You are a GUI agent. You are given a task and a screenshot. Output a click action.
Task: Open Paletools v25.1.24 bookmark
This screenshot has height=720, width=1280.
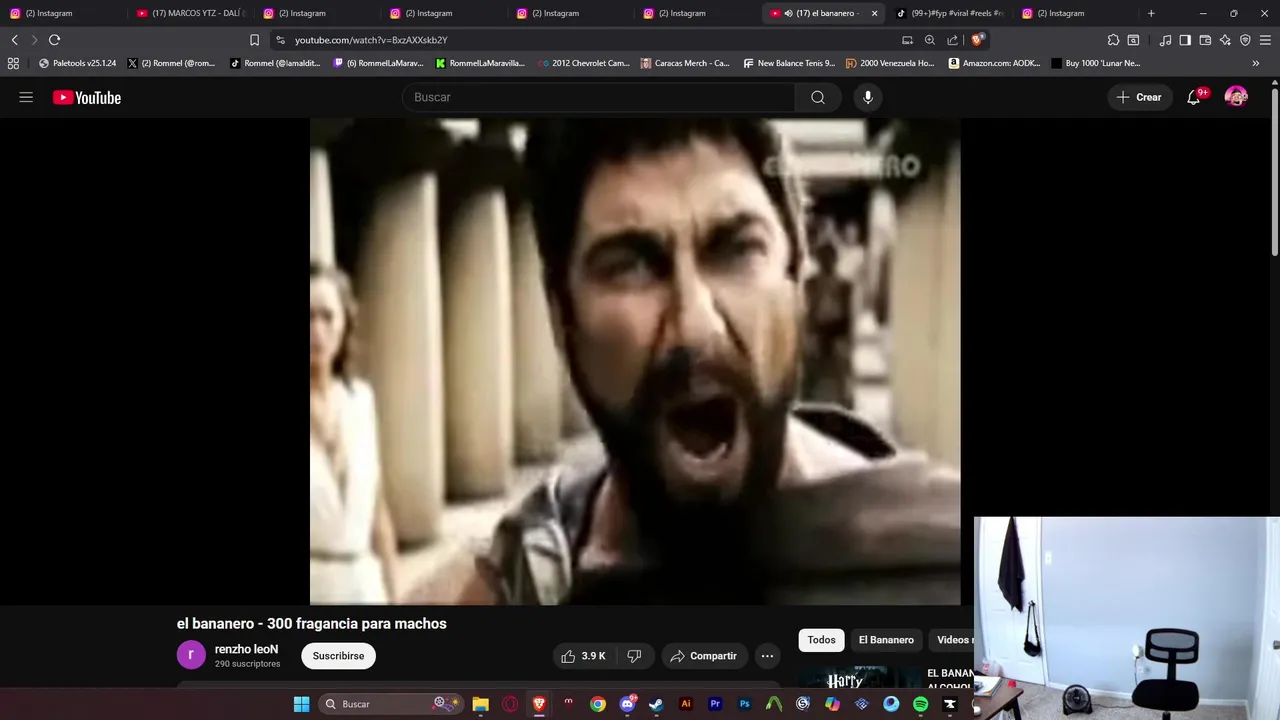click(77, 63)
